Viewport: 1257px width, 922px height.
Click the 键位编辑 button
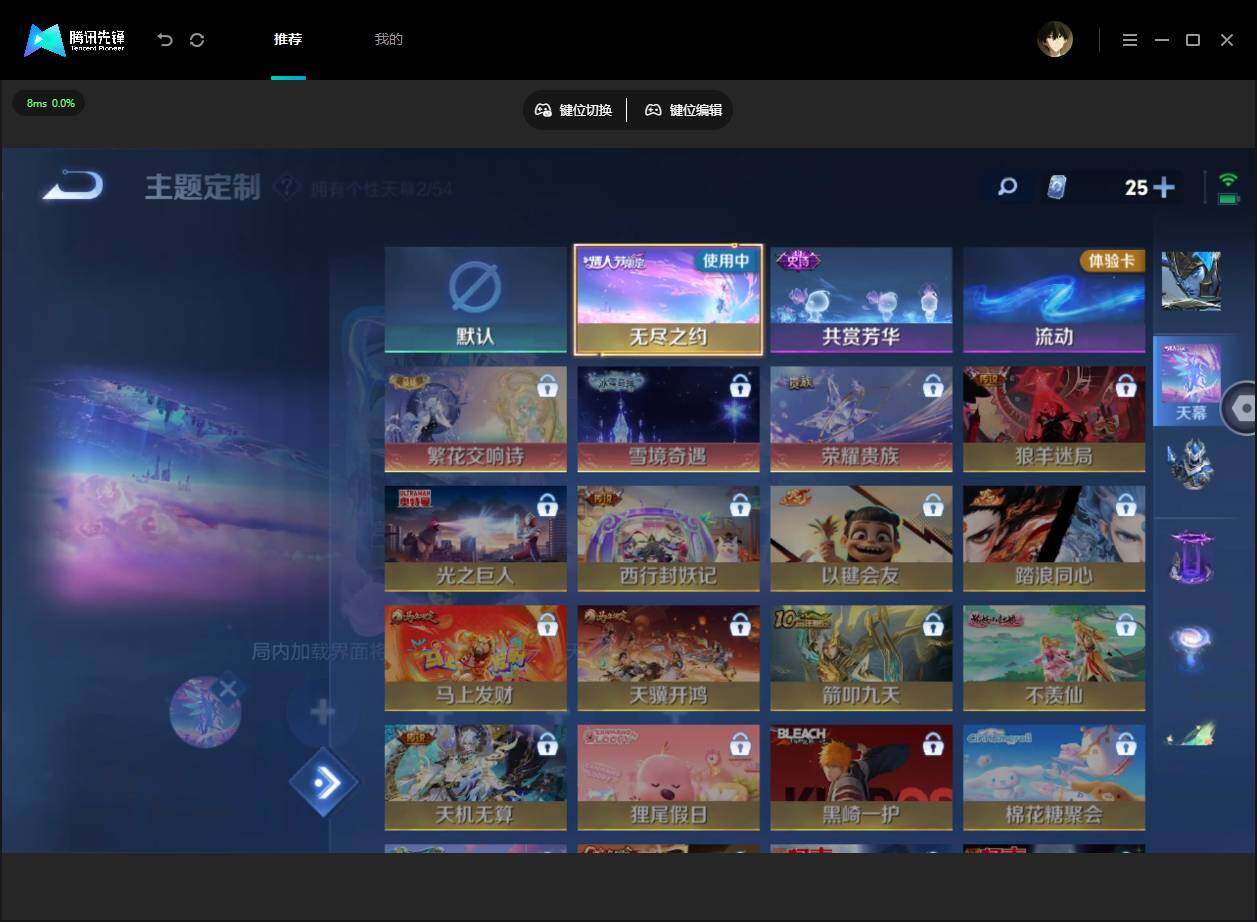(684, 110)
